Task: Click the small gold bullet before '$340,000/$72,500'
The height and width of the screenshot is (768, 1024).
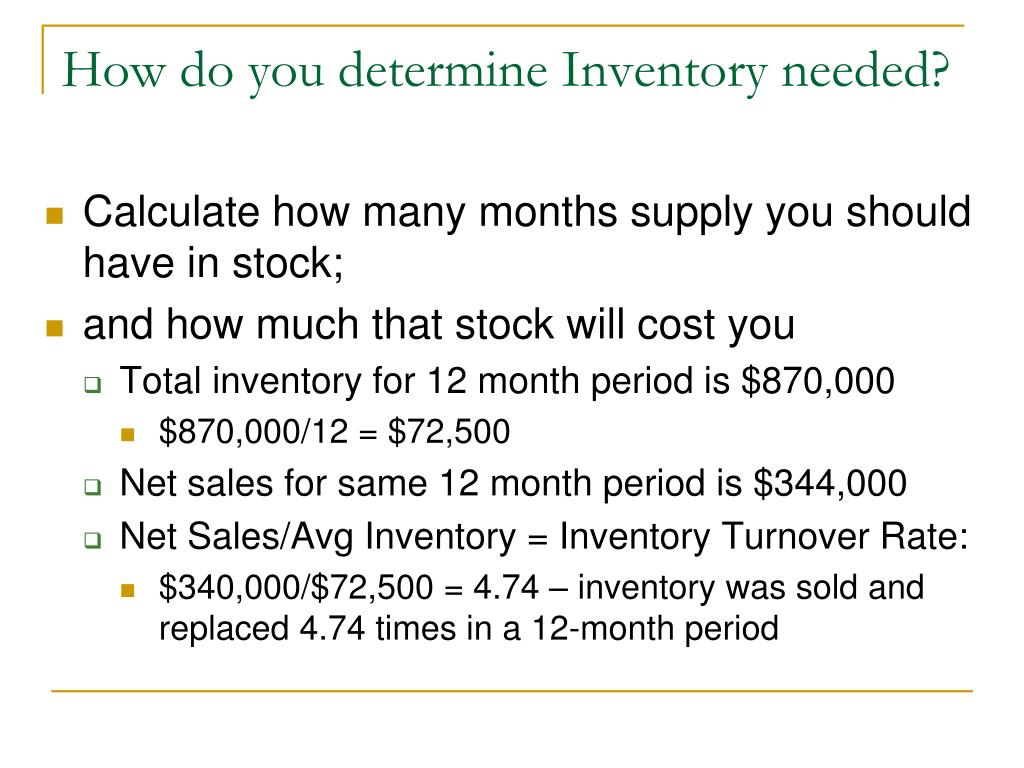Action: coord(127,590)
